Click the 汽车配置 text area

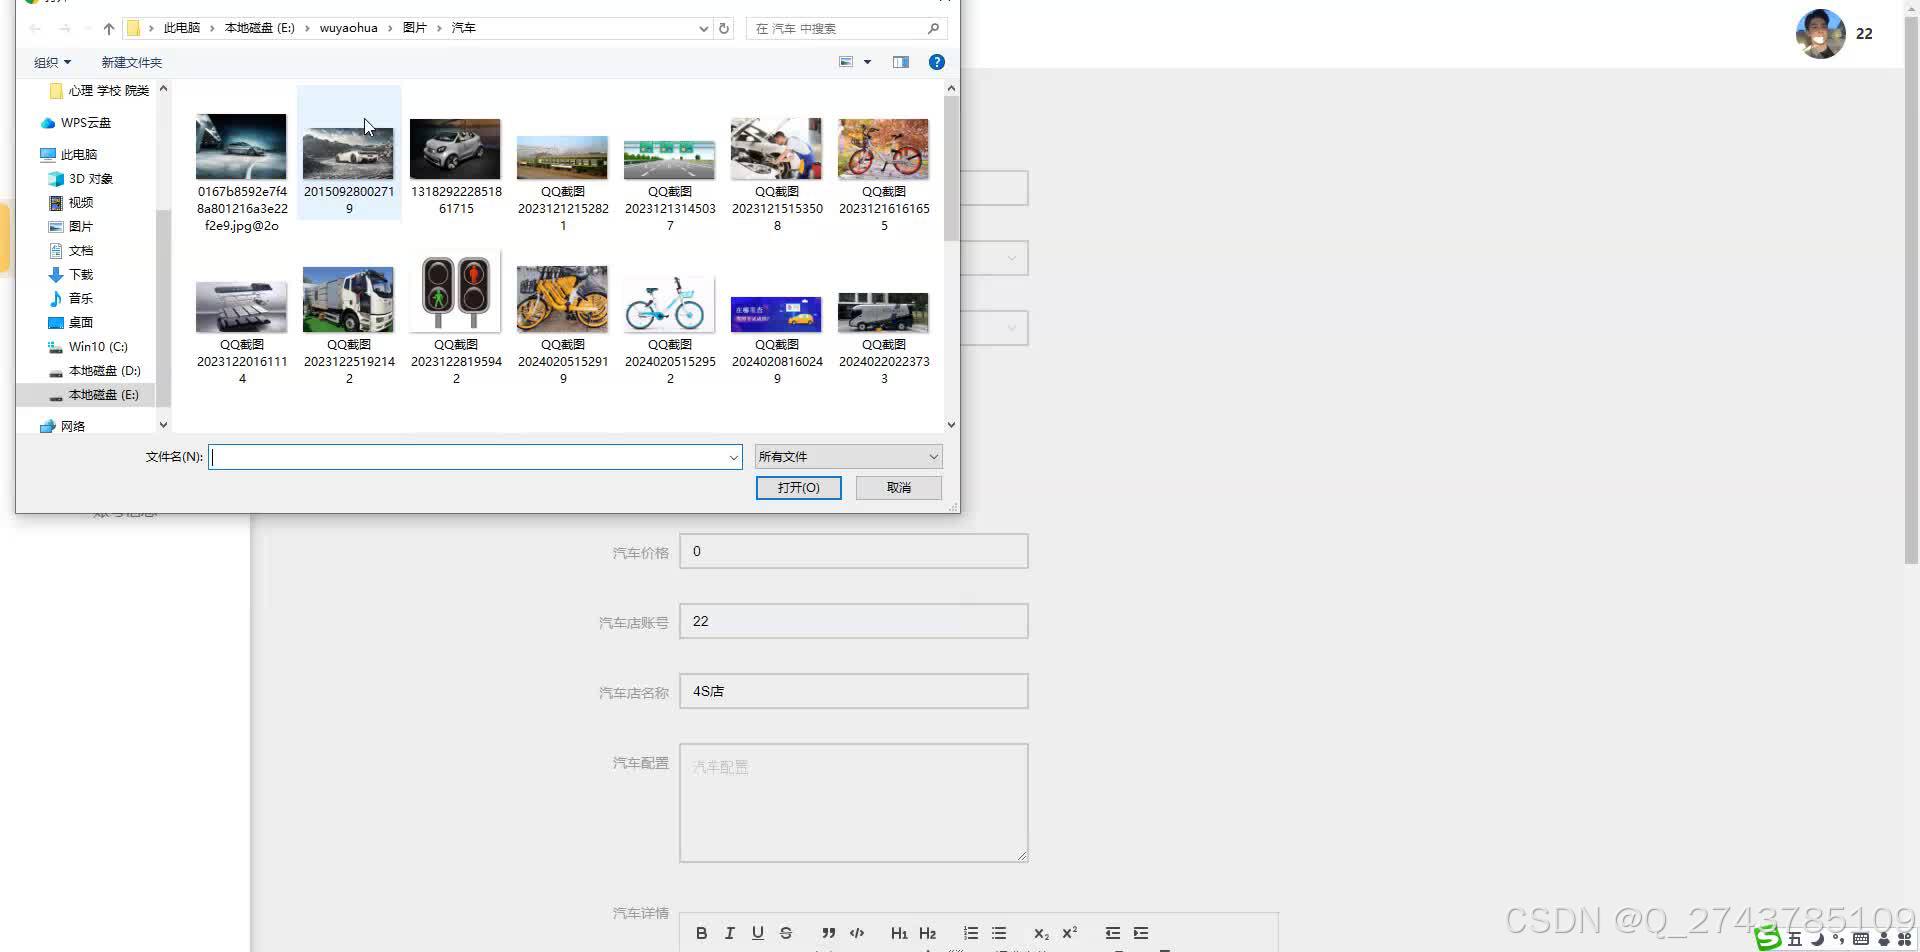pos(854,802)
